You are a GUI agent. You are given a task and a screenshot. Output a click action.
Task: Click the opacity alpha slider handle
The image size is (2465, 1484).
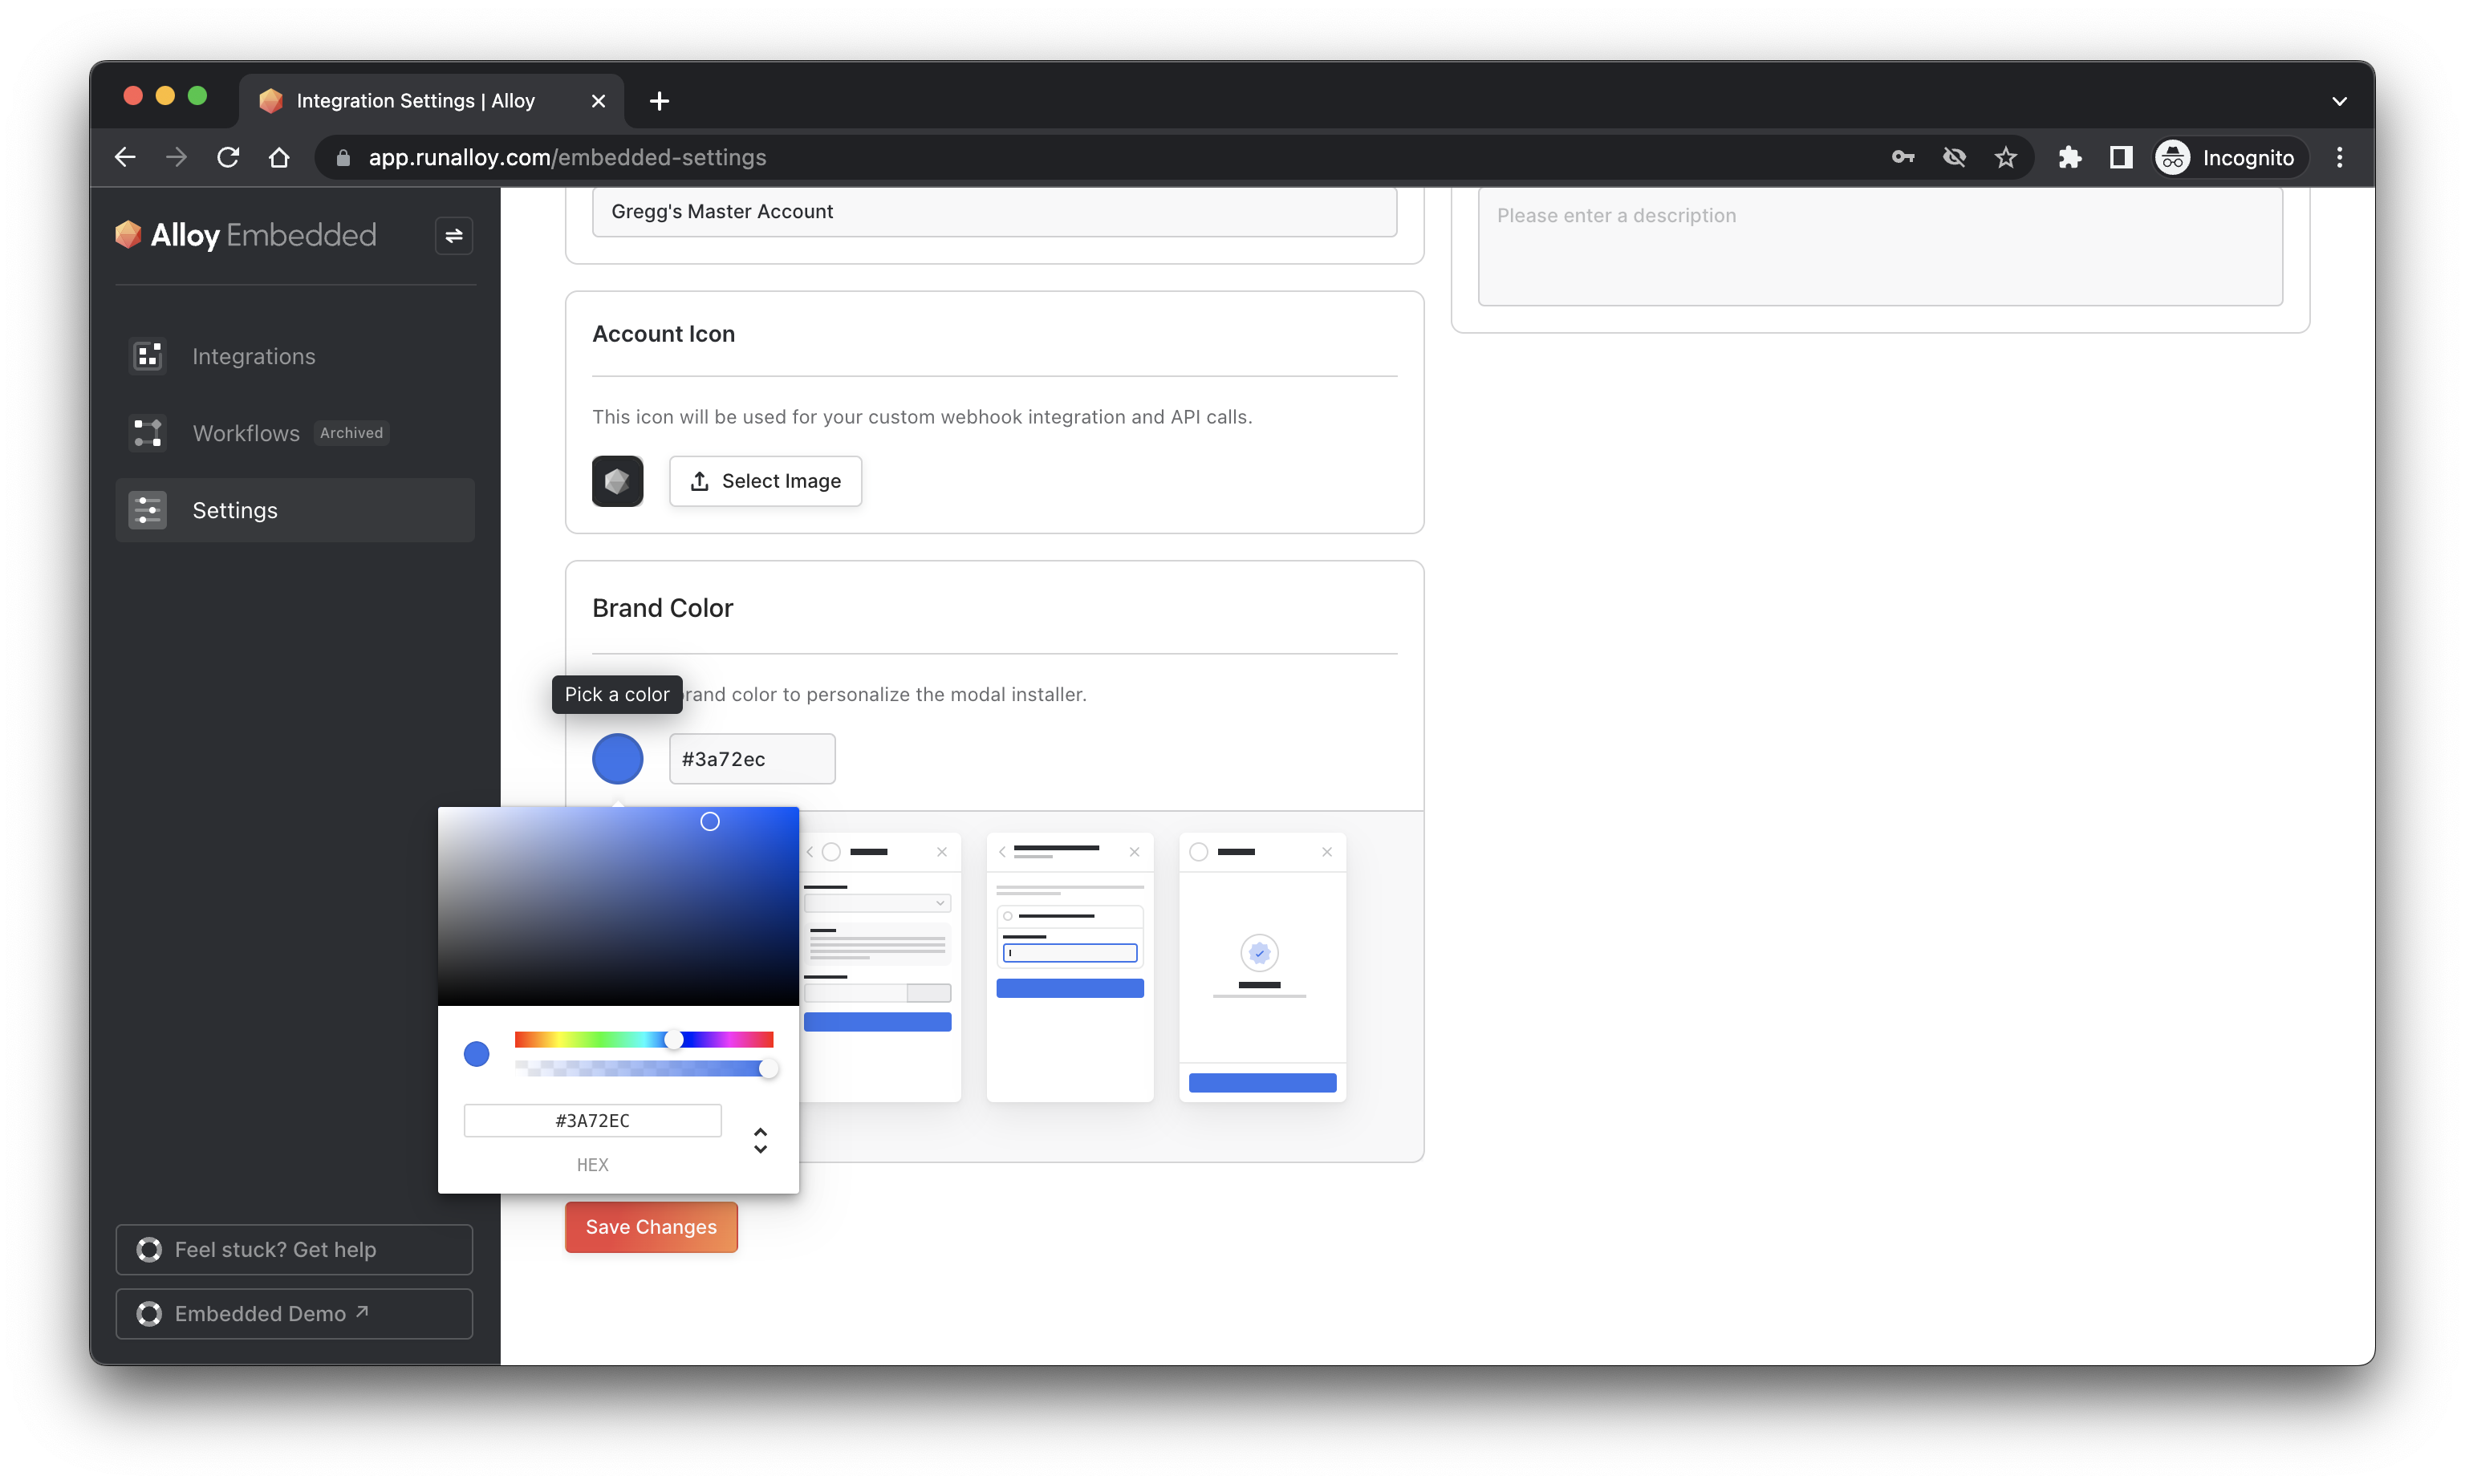(768, 1069)
